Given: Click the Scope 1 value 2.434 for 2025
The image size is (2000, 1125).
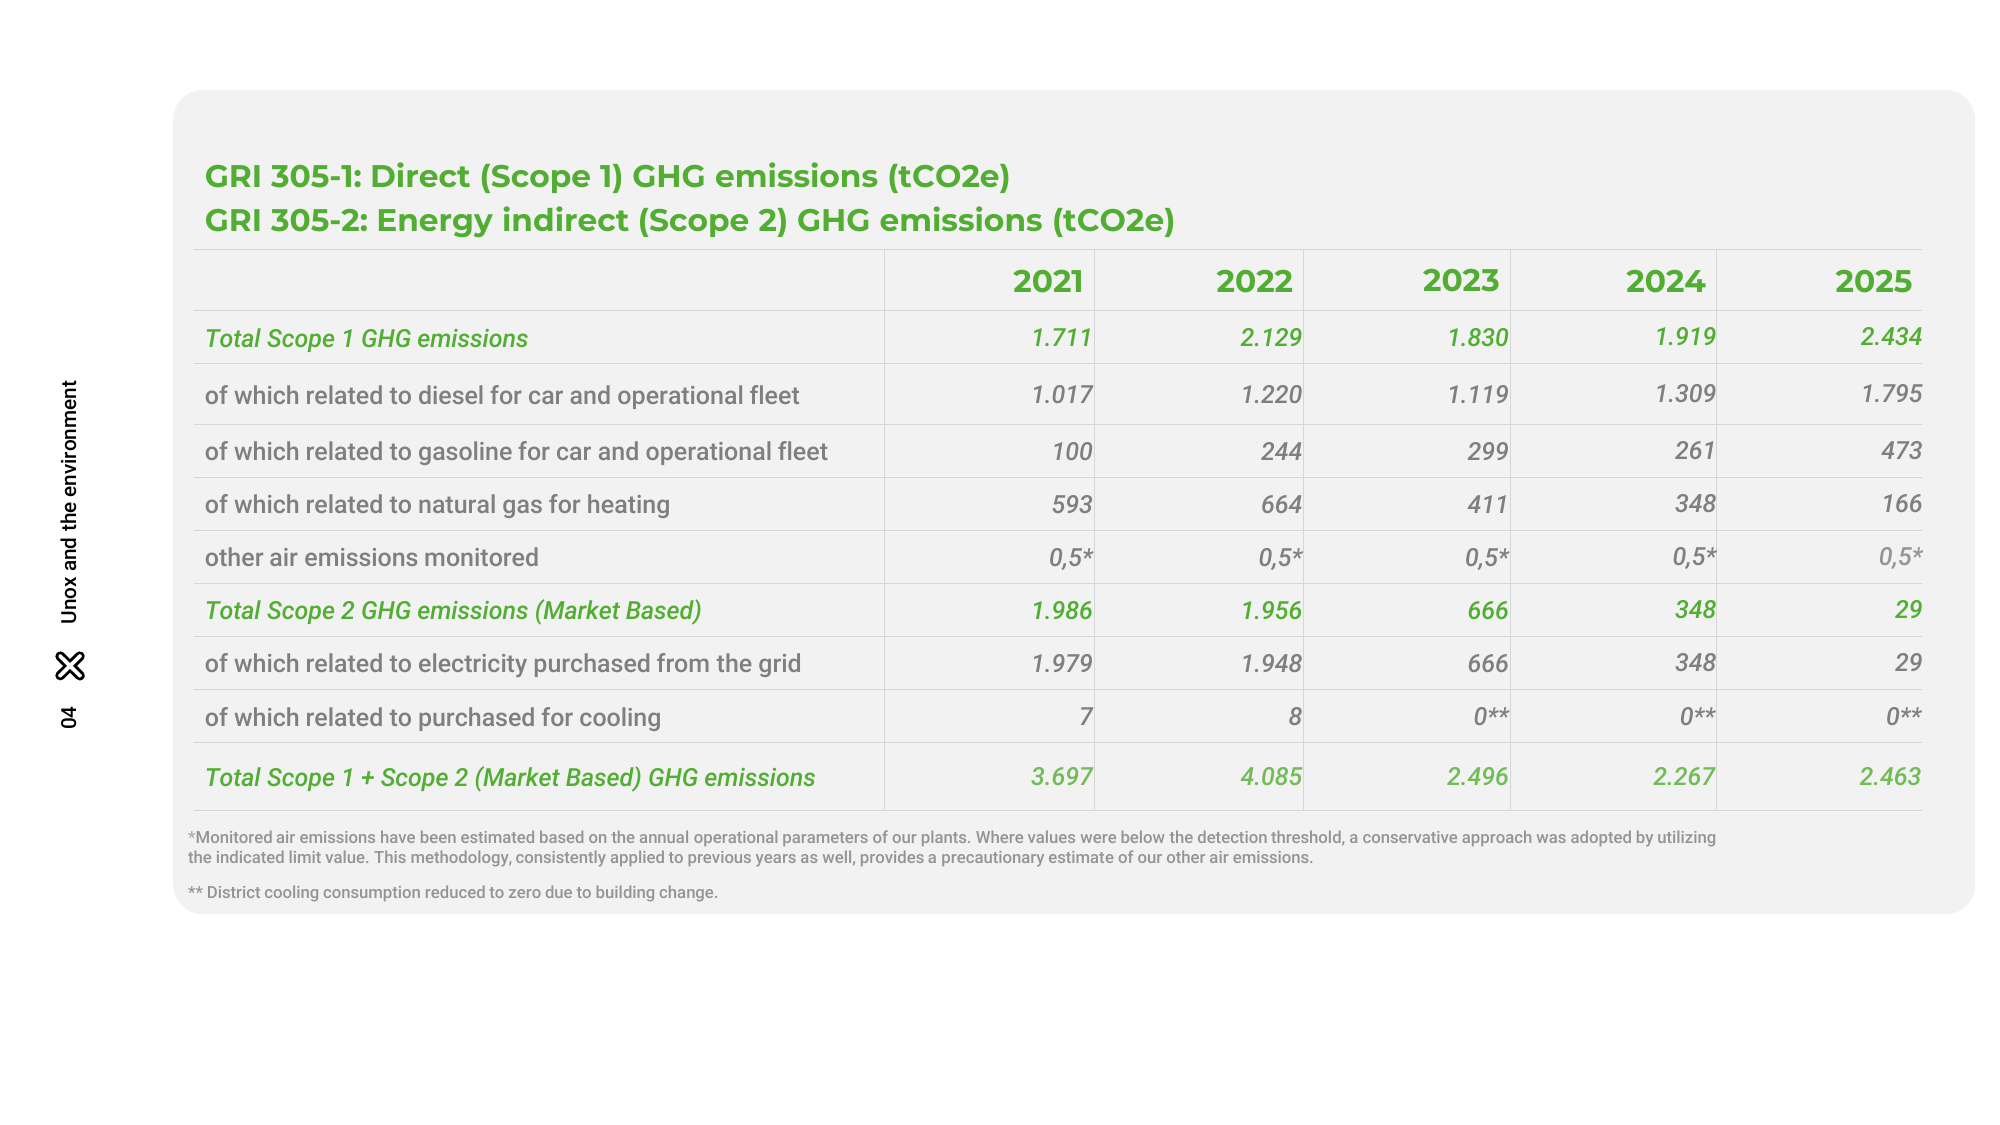Looking at the screenshot, I should [1890, 337].
